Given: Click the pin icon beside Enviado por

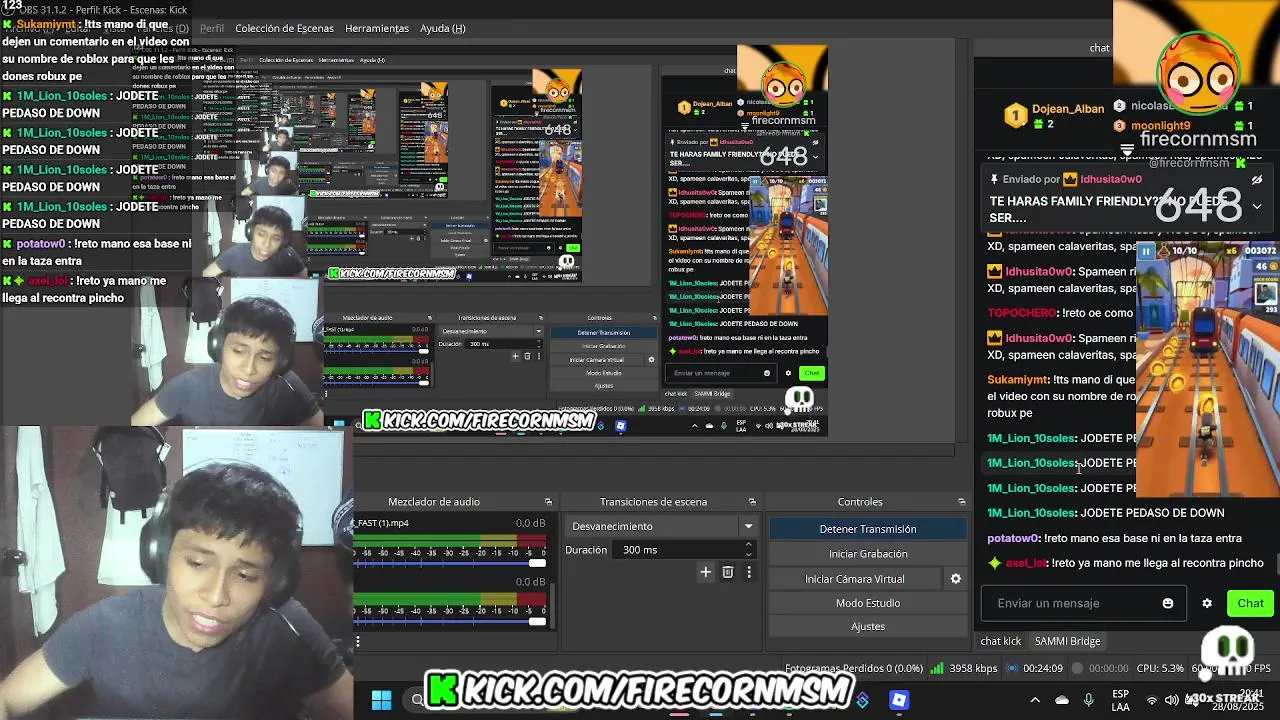Looking at the screenshot, I should 994,179.
